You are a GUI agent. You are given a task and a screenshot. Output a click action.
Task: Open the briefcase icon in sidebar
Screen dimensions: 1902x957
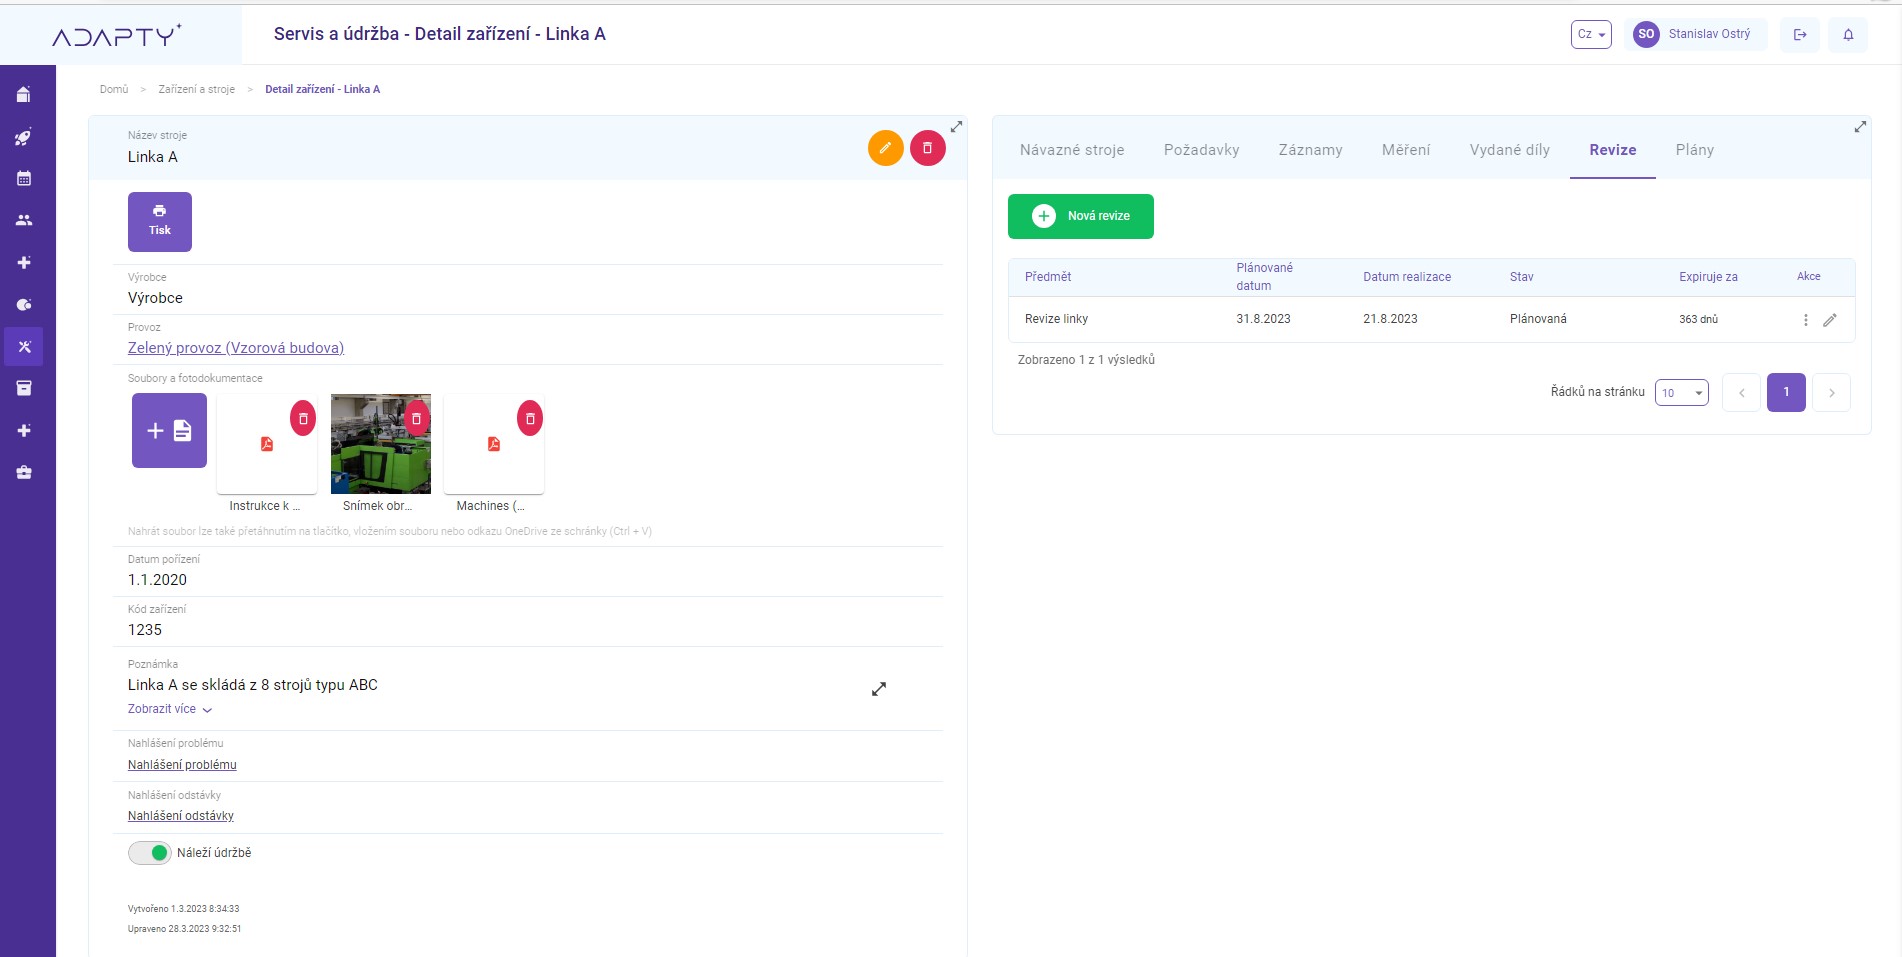point(24,472)
